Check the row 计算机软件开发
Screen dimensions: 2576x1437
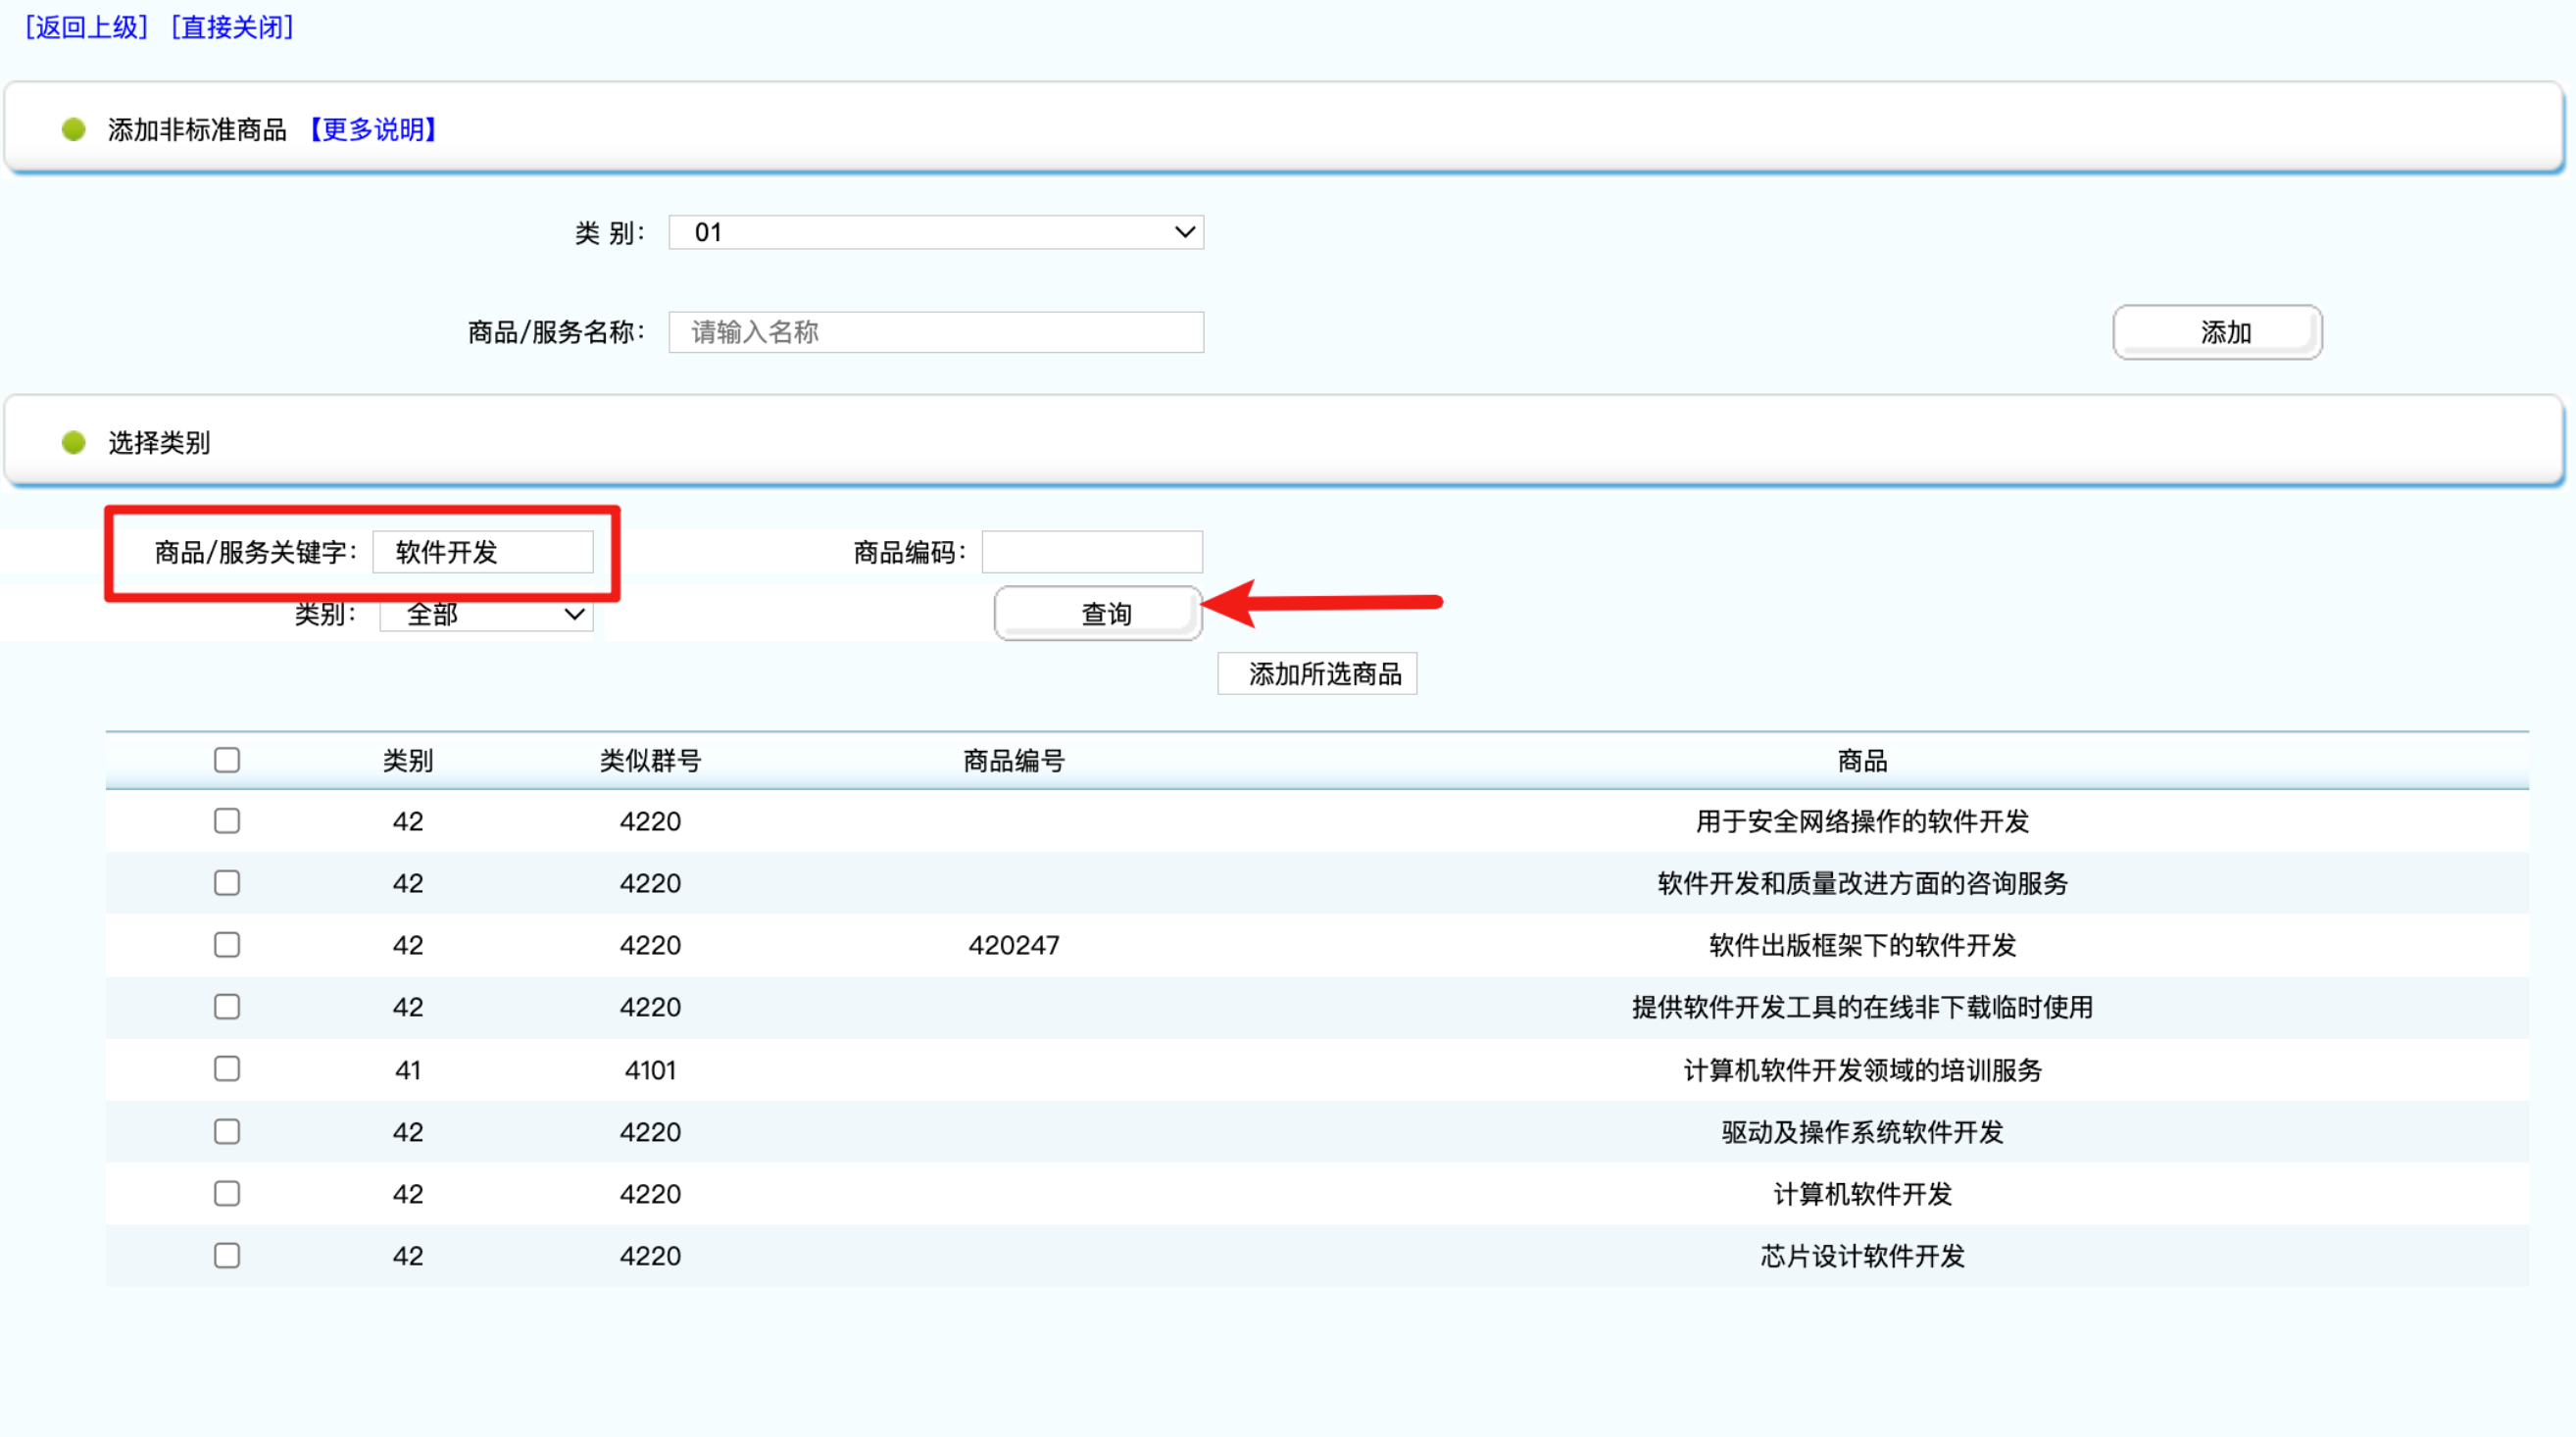pyautogui.click(x=227, y=1194)
